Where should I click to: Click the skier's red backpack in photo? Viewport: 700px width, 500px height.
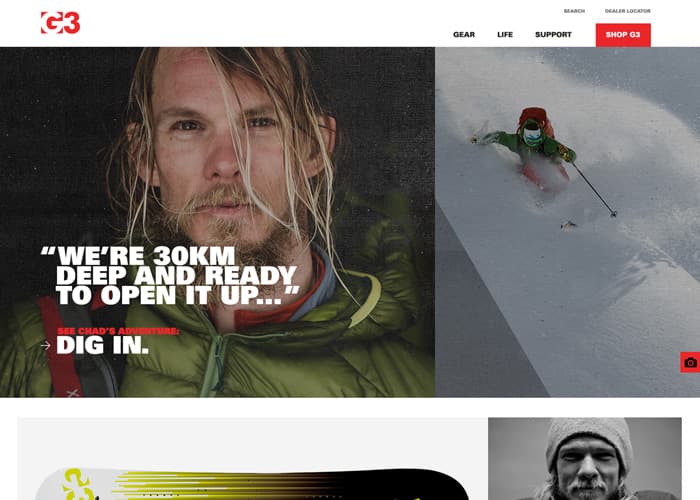point(535,117)
